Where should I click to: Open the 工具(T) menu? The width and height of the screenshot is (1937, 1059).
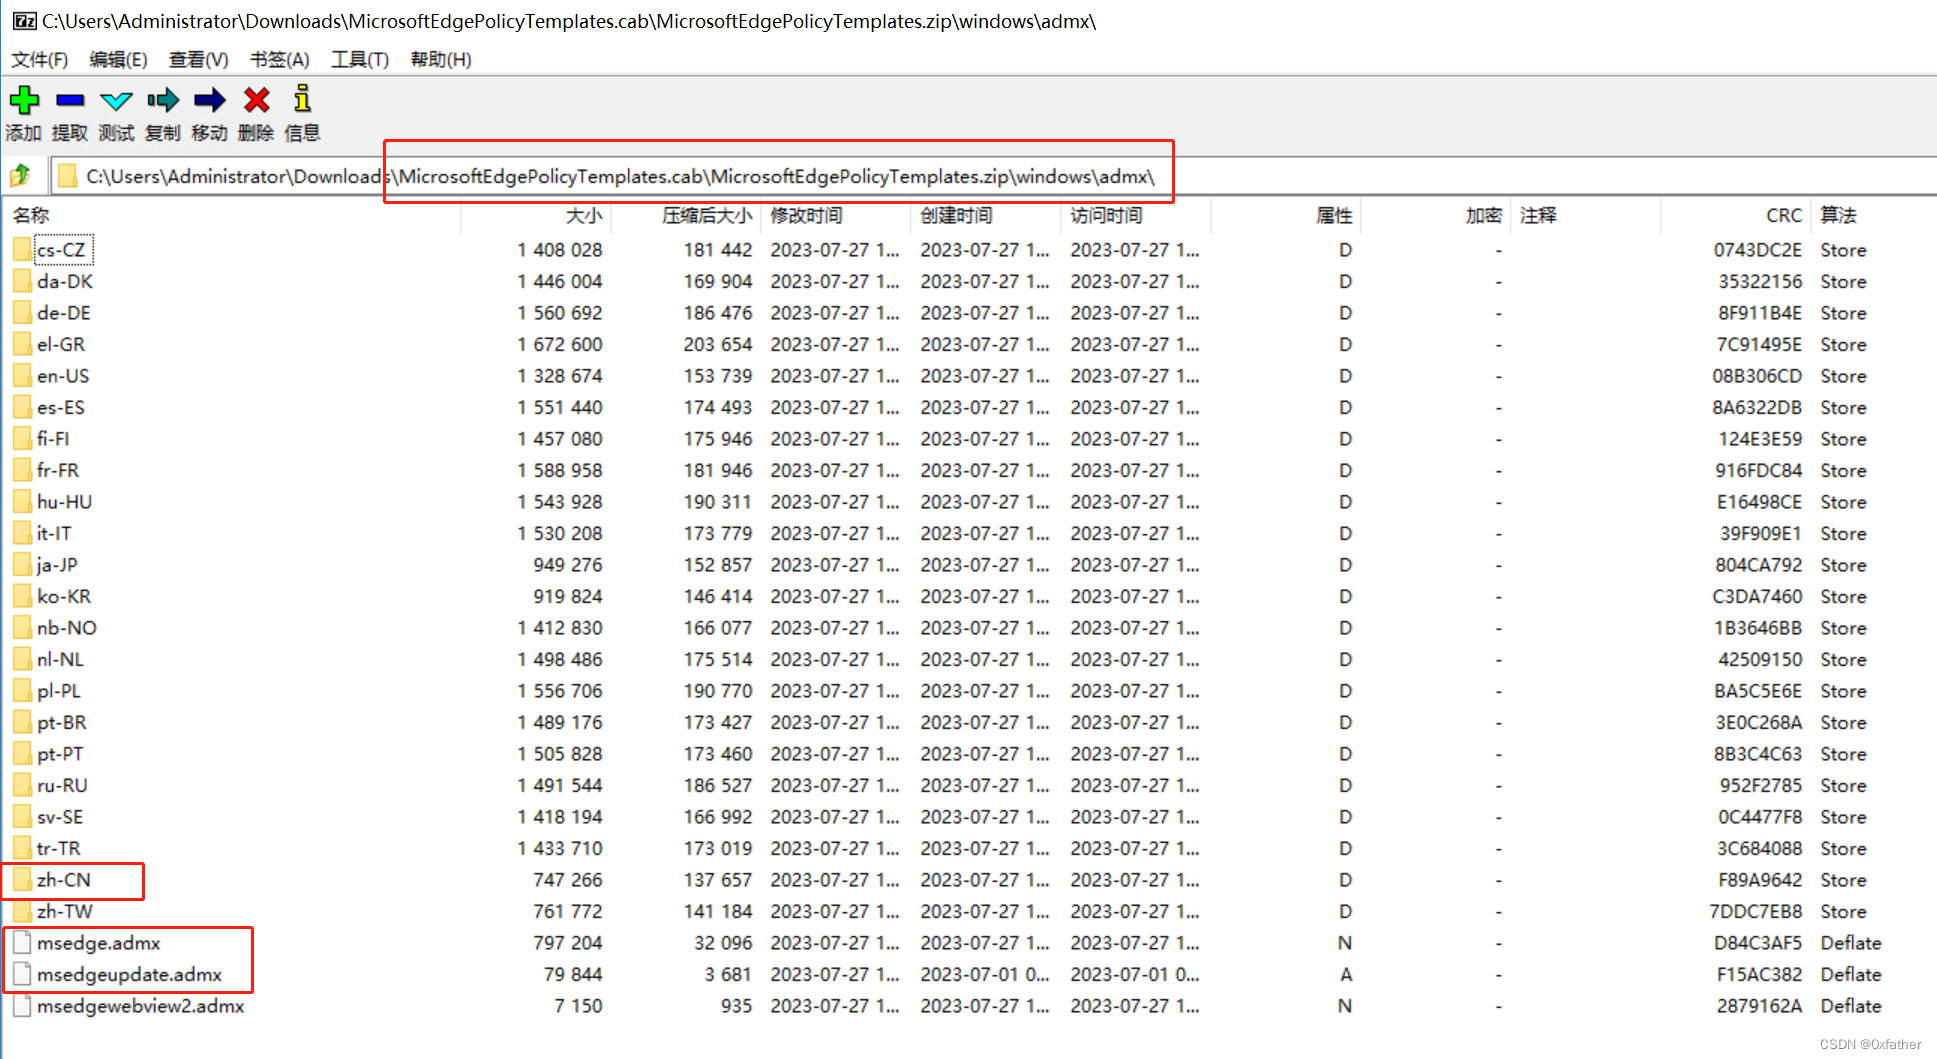point(358,59)
